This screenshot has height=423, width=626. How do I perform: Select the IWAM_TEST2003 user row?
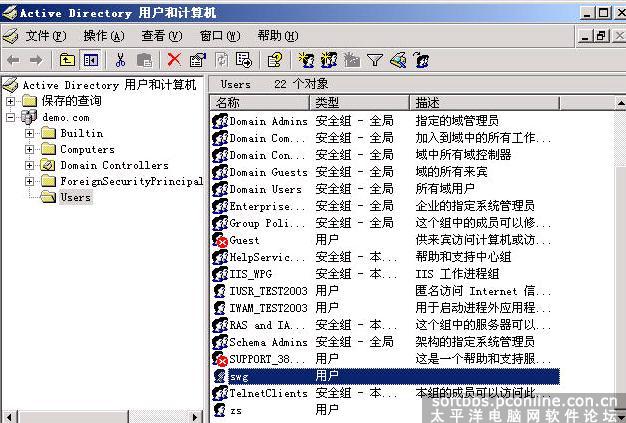click(x=385, y=308)
